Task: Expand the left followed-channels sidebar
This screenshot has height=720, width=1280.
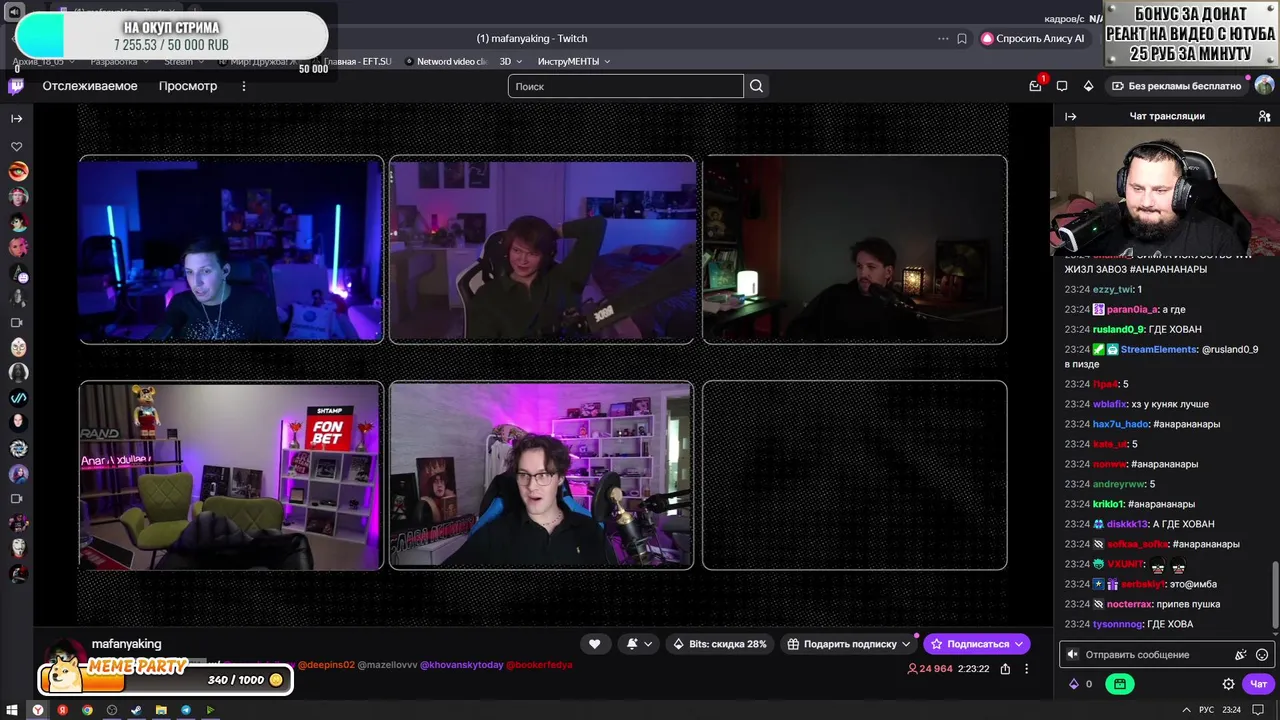Action: (x=16, y=118)
